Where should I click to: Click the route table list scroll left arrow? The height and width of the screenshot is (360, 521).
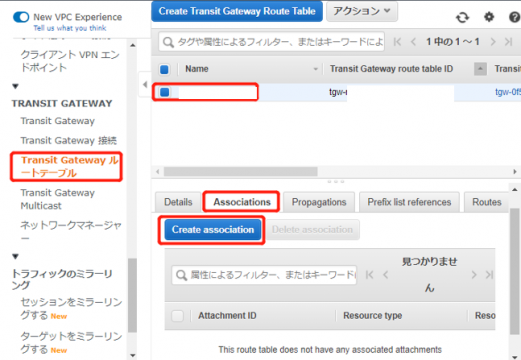coord(157,172)
